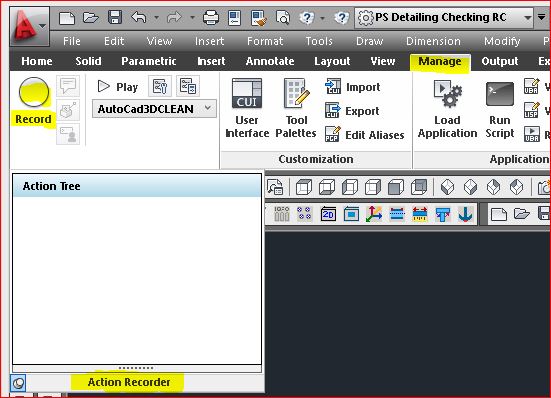Open the User Interface CUI editor
The width and height of the screenshot is (551, 398).
pos(247,108)
